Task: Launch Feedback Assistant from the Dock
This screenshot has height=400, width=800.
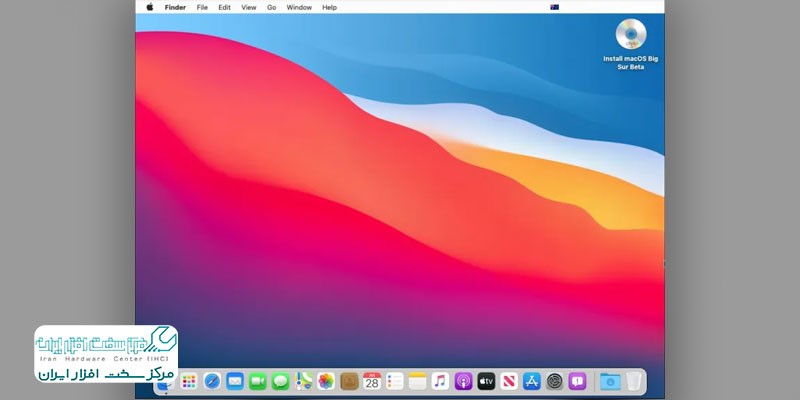Action: pyautogui.click(x=577, y=381)
